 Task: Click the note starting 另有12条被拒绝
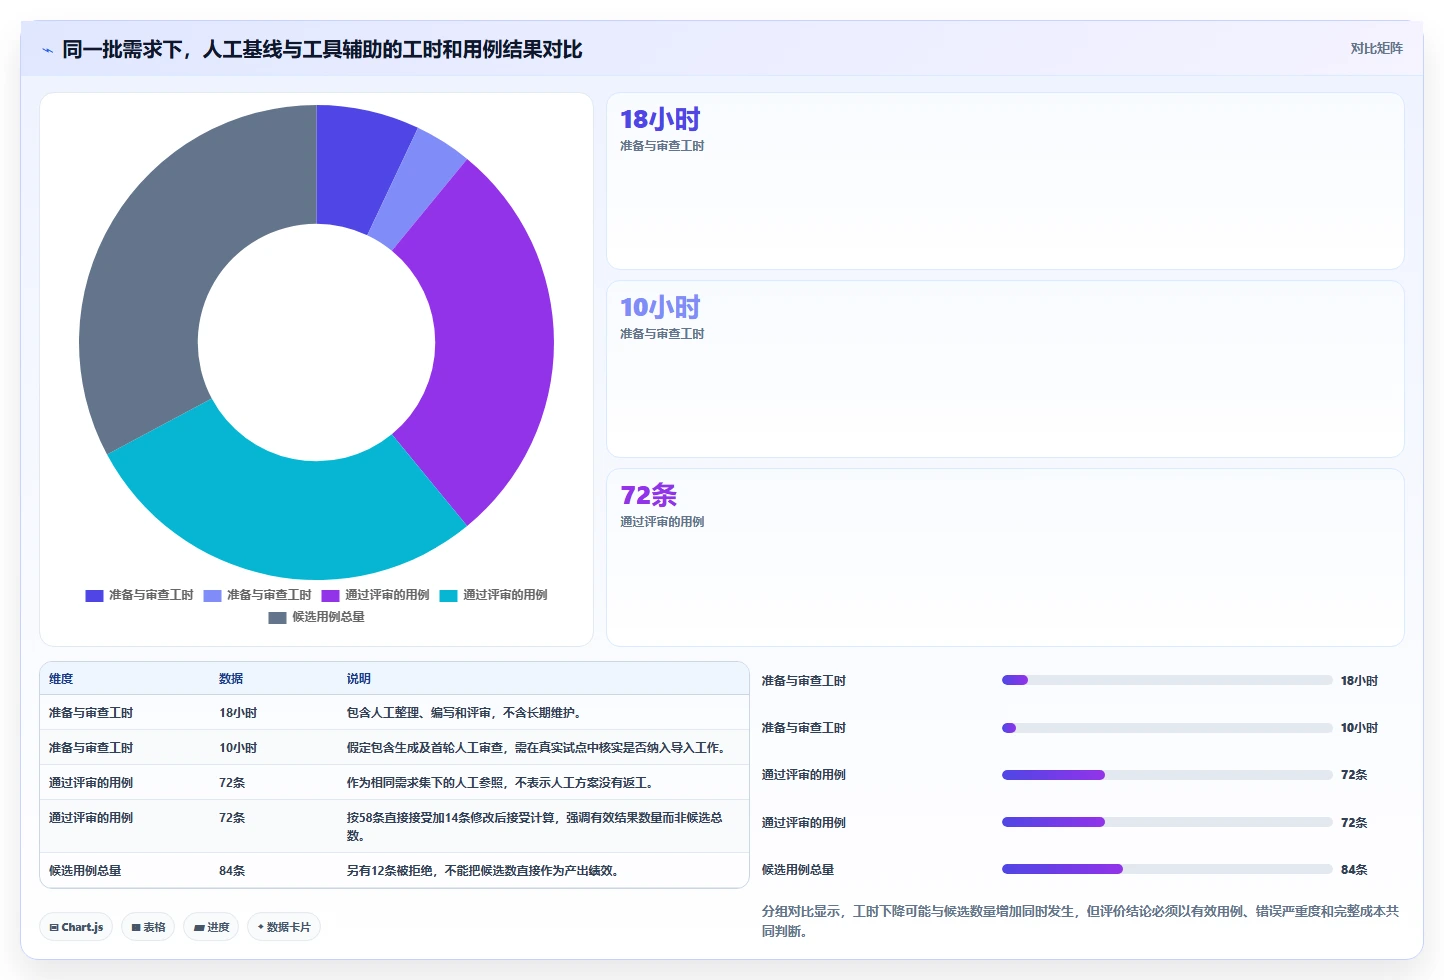tap(484, 871)
